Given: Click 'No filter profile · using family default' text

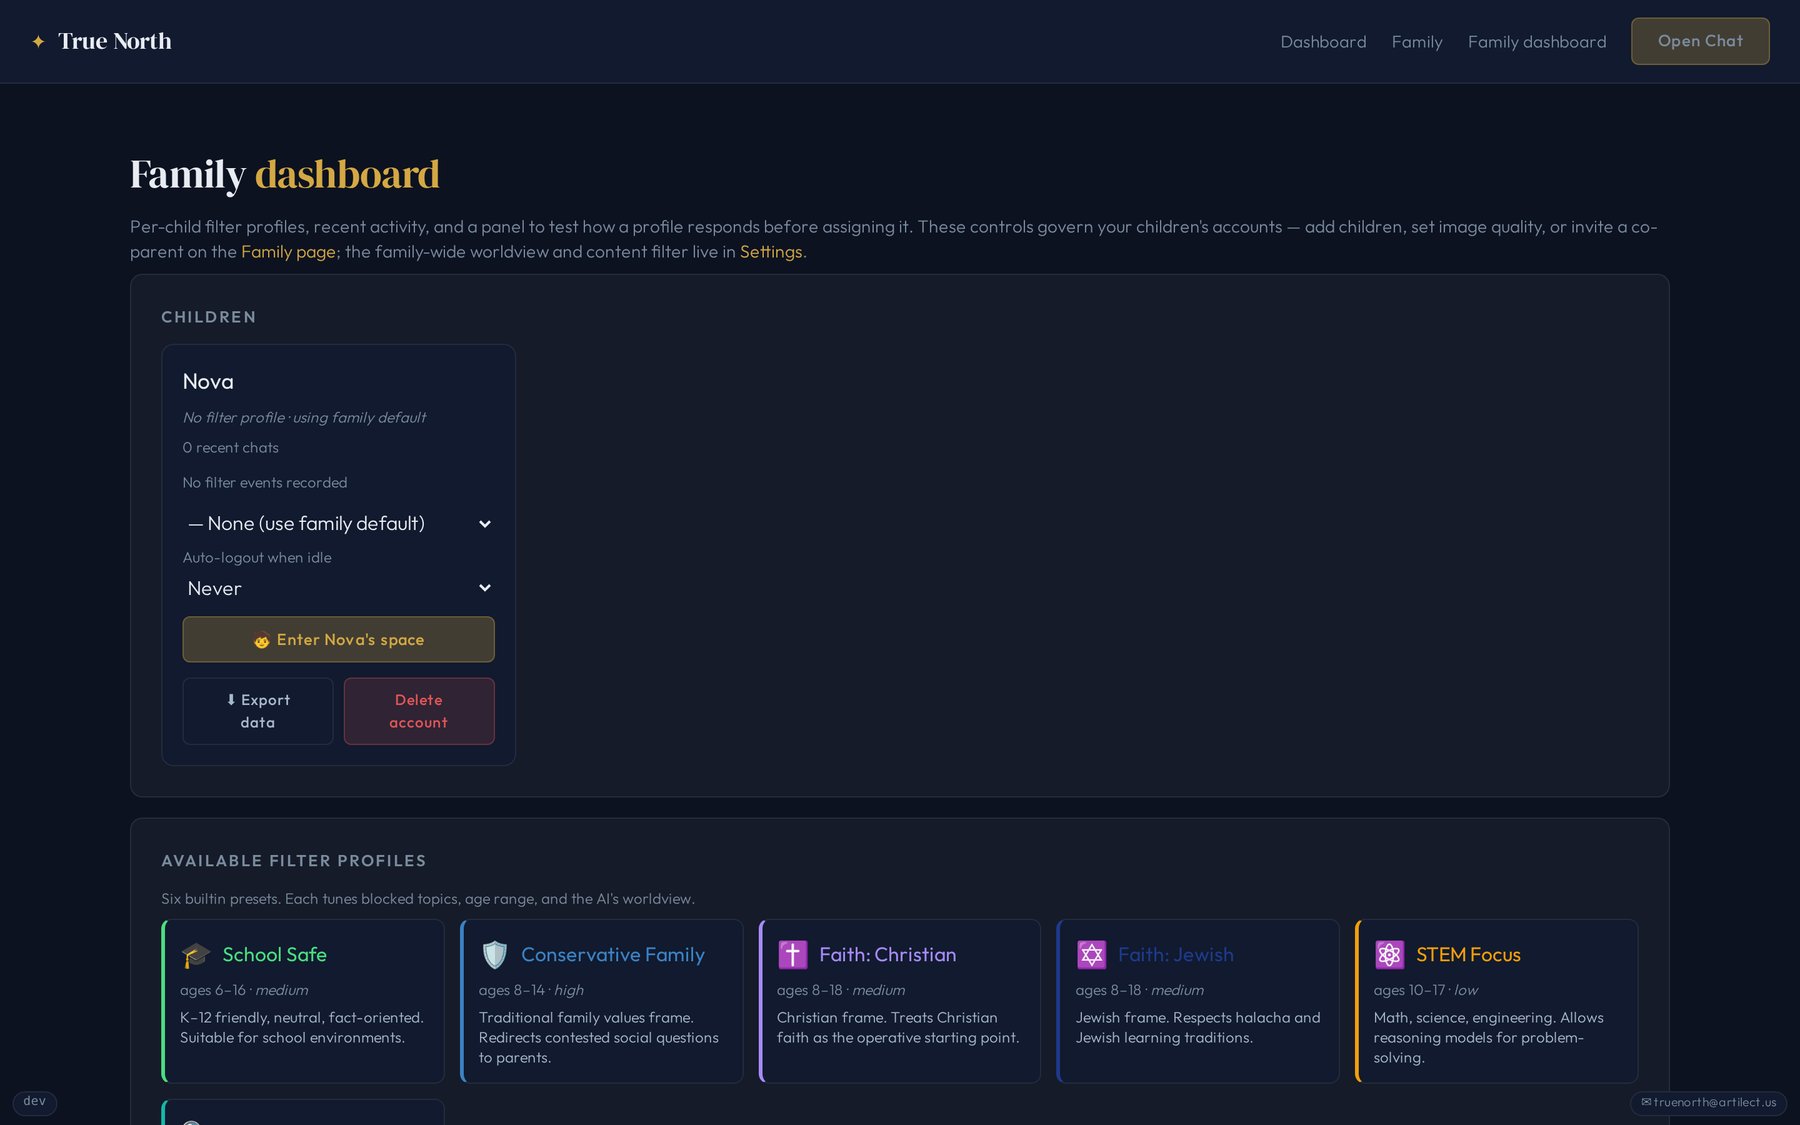Looking at the screenshot, I should pyautogui.click(x=304, y=418).
